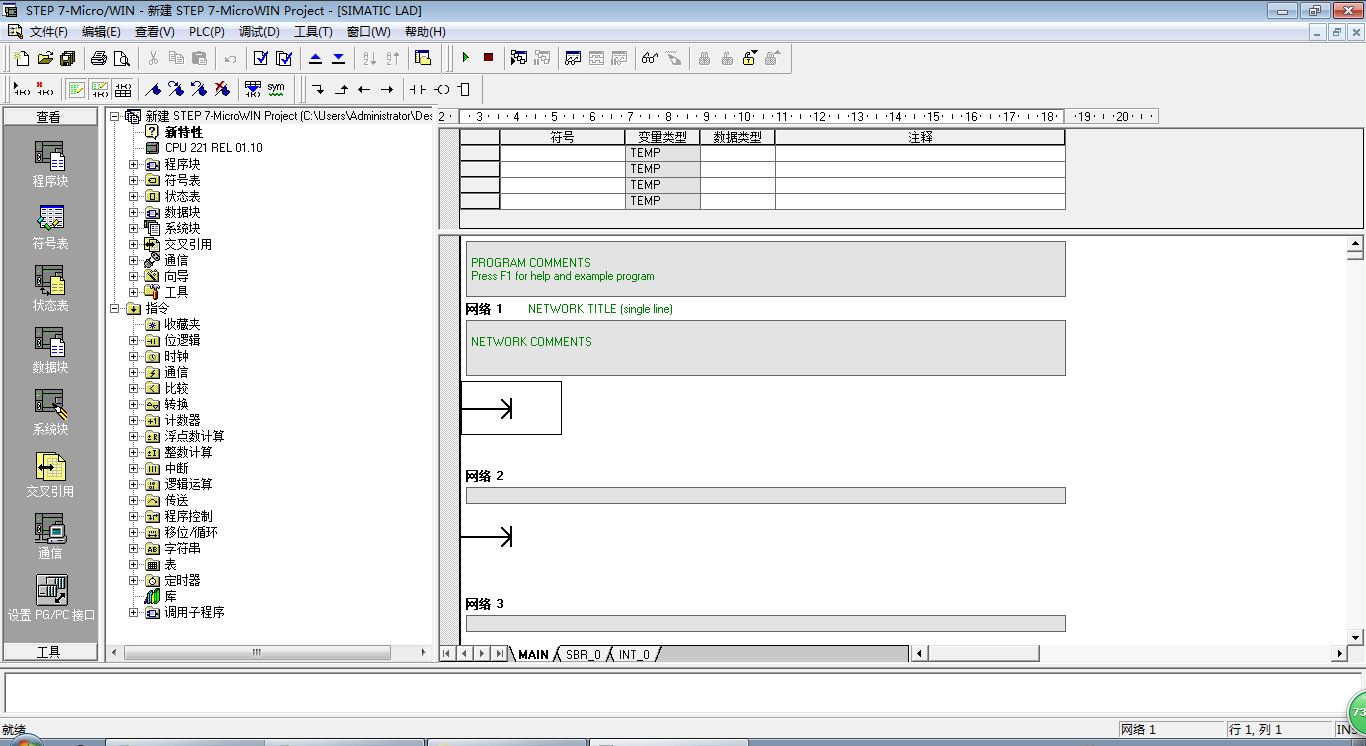Click the sym undefined-symbols table icon
Viewport: 1366px width, 746px height.
[276, 89]
